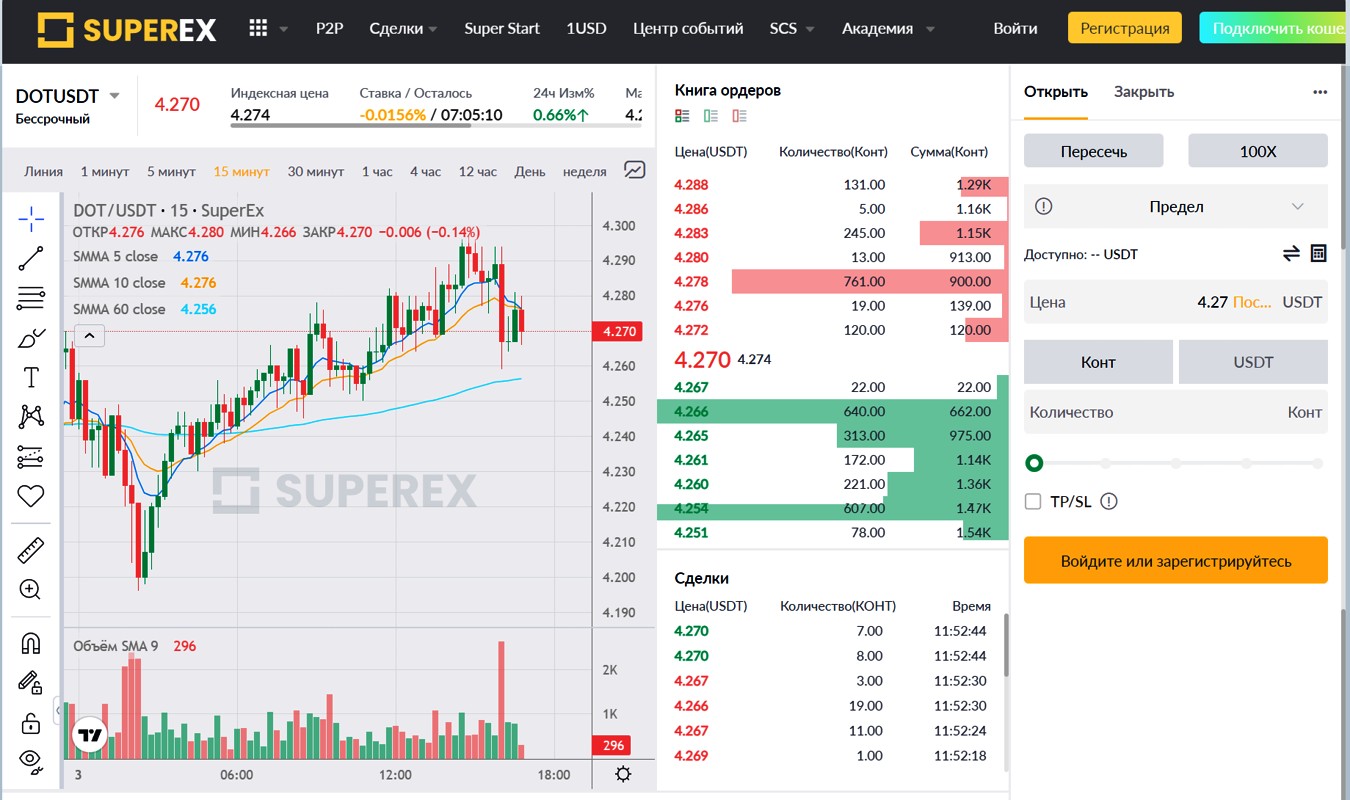Select the Линия chart type
1350x800 pixels.
point(43,171)
